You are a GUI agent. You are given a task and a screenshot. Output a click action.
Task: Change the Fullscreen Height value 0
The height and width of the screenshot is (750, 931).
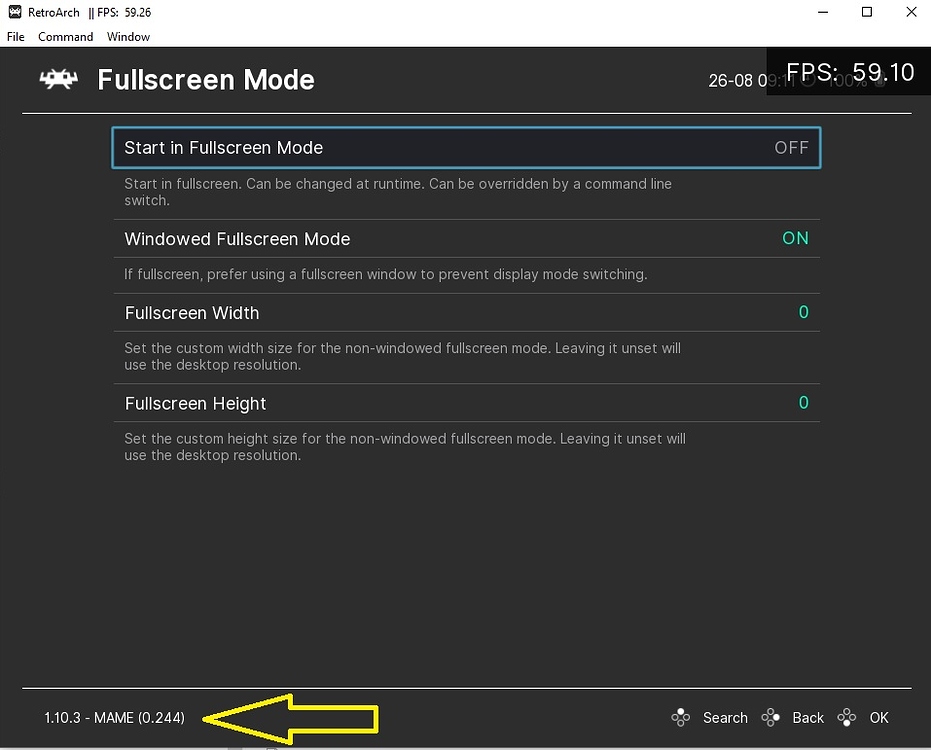(x=803, y=403)
